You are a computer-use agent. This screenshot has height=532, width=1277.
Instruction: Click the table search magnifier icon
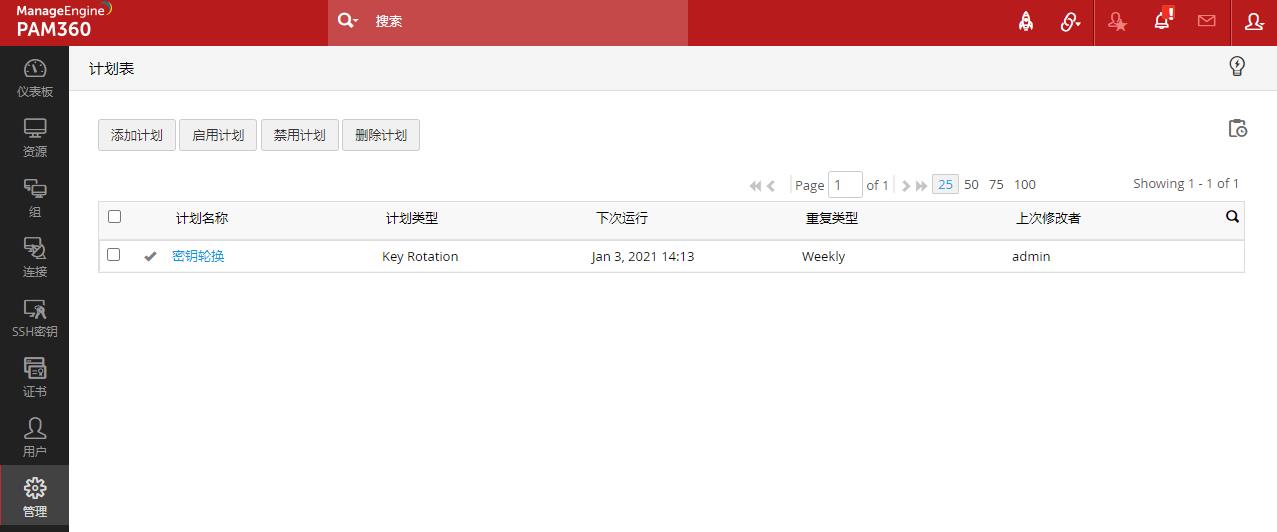pos(1232,216)
